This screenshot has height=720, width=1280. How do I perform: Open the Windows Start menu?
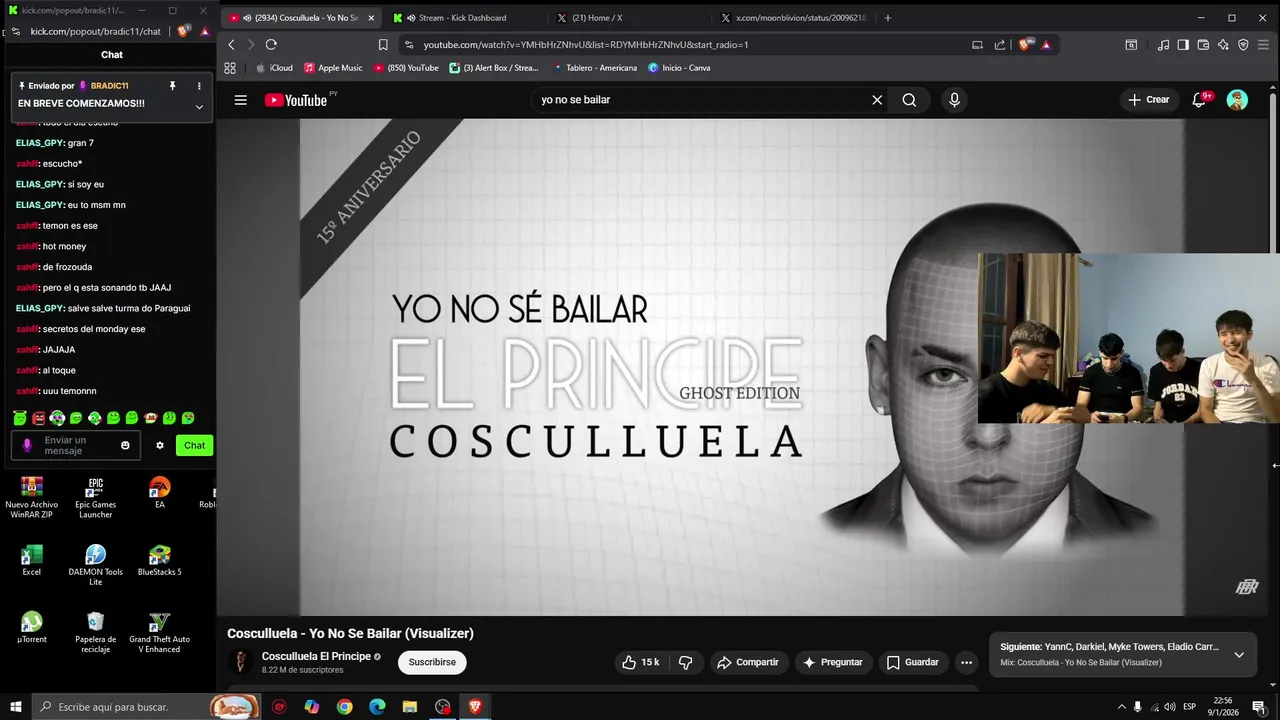[x=16, y=707]
